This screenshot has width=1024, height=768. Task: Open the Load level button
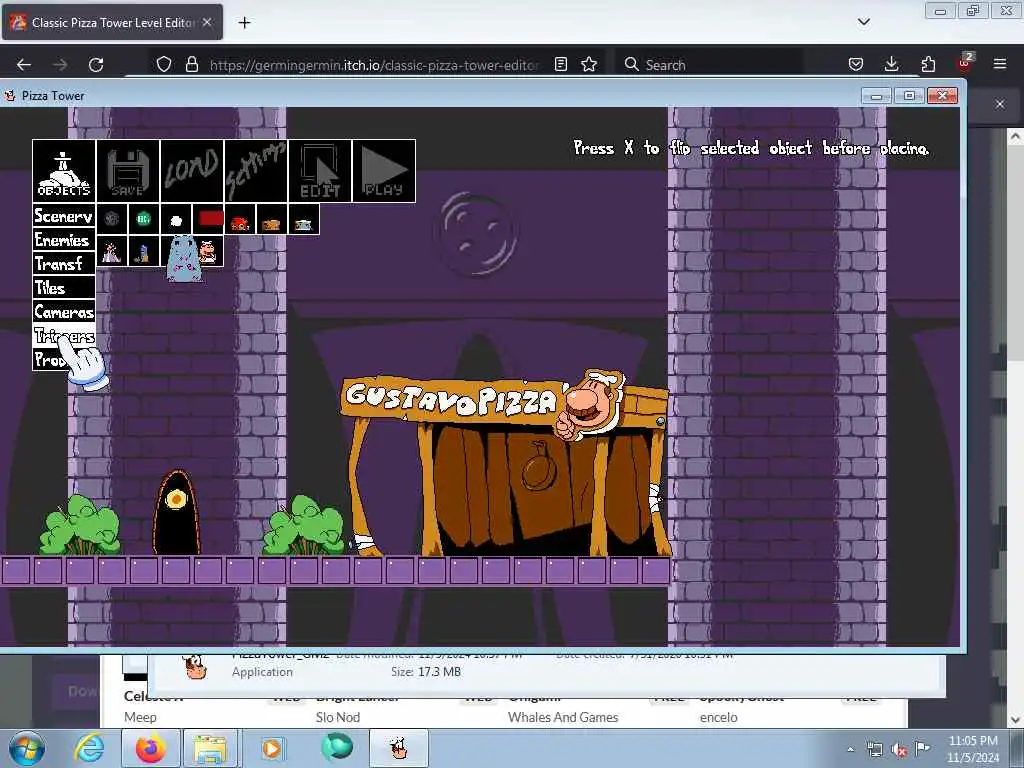pos(192,170)
